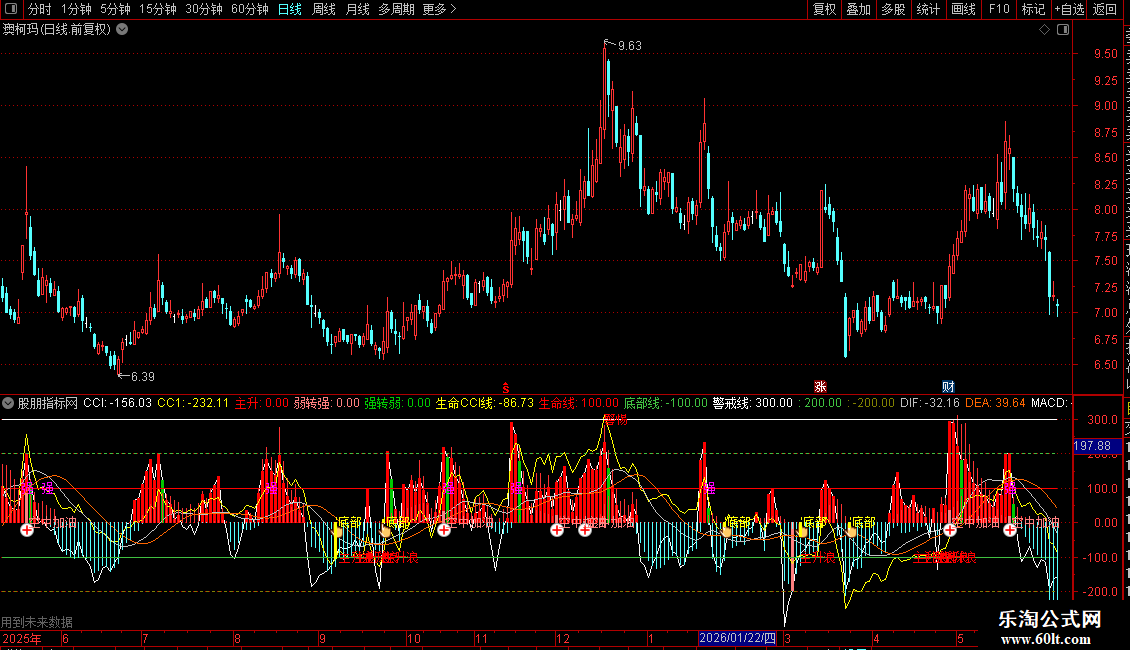This screenshot has width=1130, height=650.
Task: Click the 弱转强: 0.00 legend entry
Action: click(326, 403)
